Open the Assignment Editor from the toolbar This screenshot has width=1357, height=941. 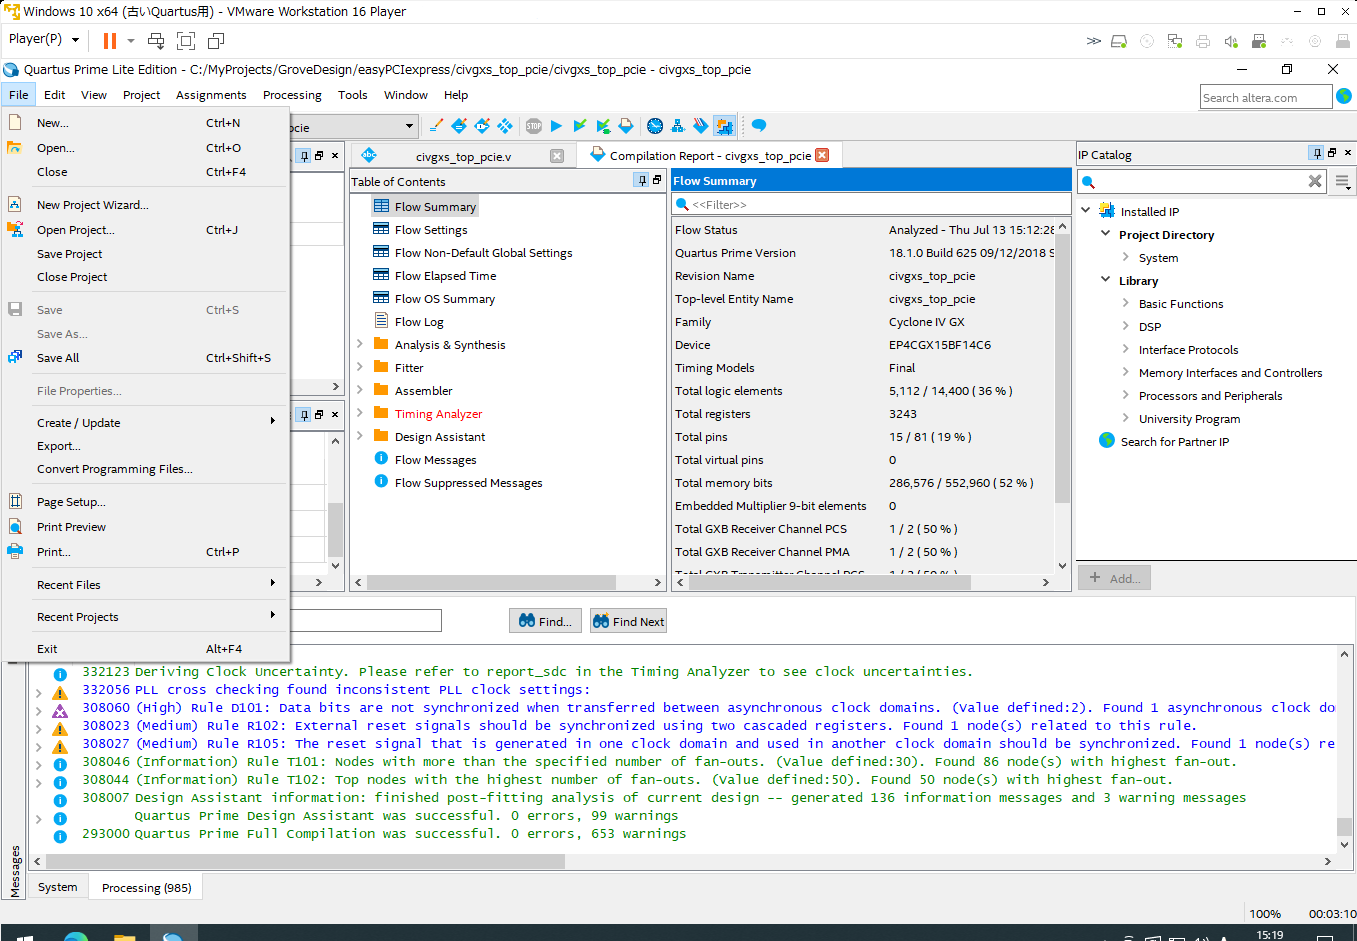(x=459, y=126)
